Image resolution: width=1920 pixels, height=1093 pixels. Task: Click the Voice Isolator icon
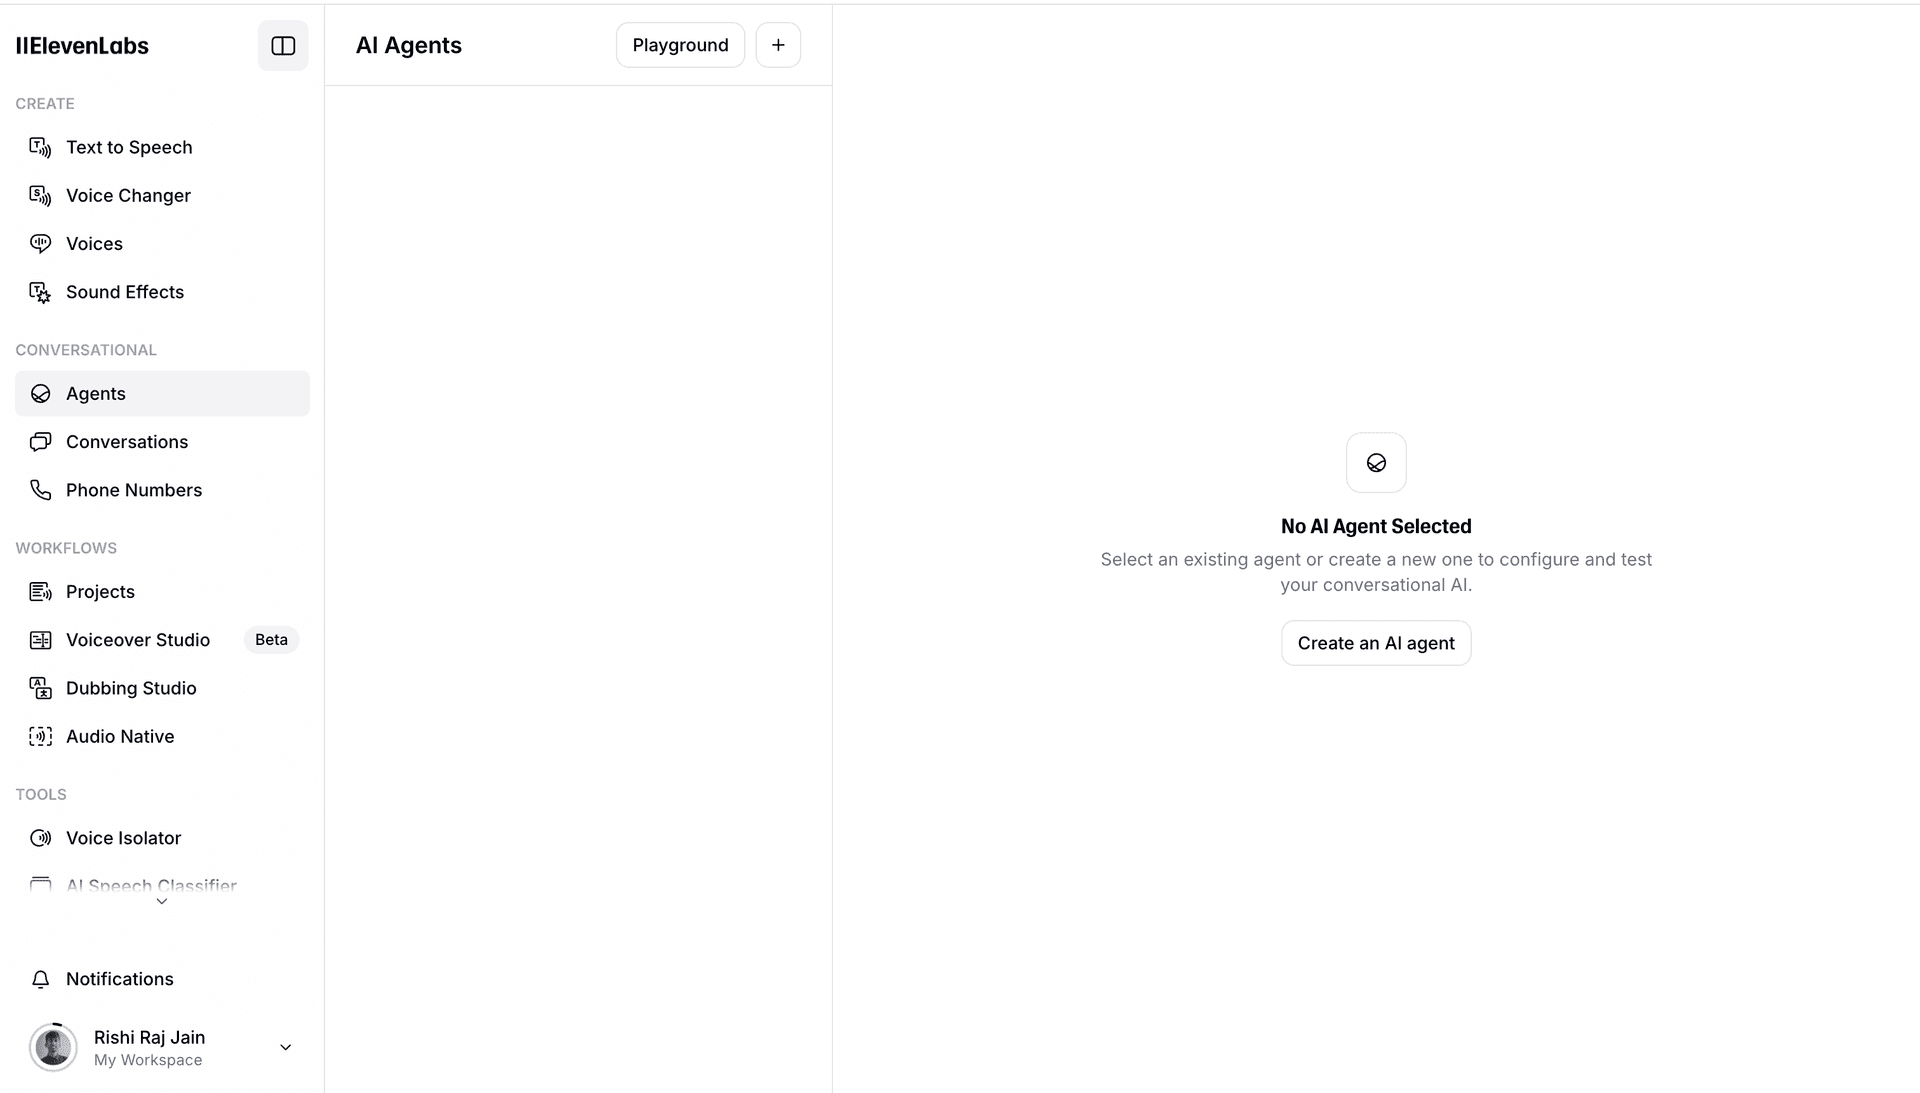[40, 838]
